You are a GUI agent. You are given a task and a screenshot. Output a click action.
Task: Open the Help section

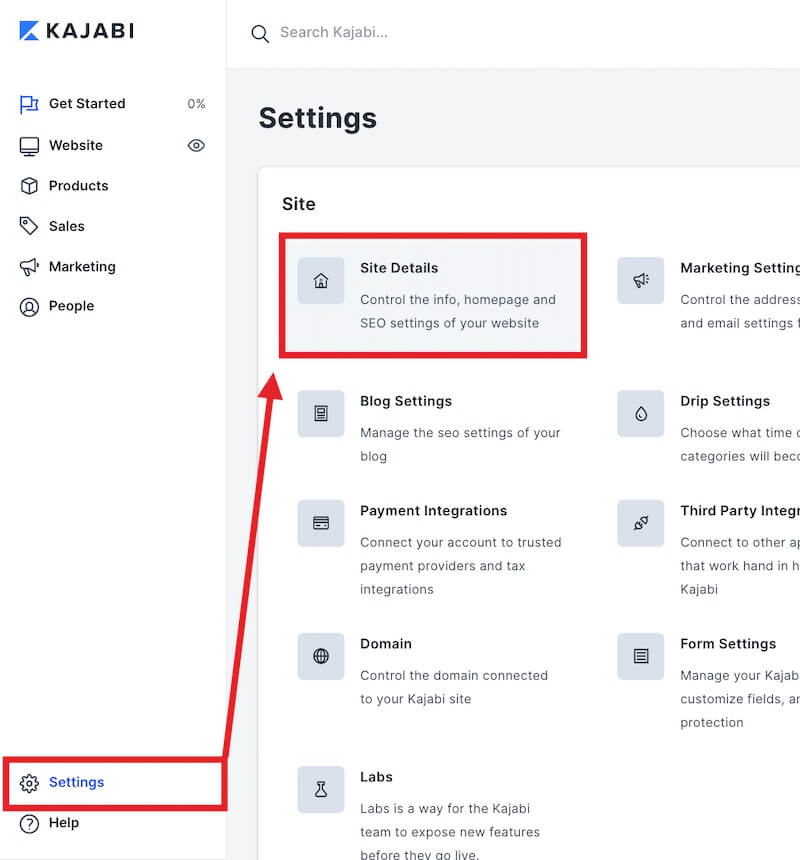(x=62, y=823)
